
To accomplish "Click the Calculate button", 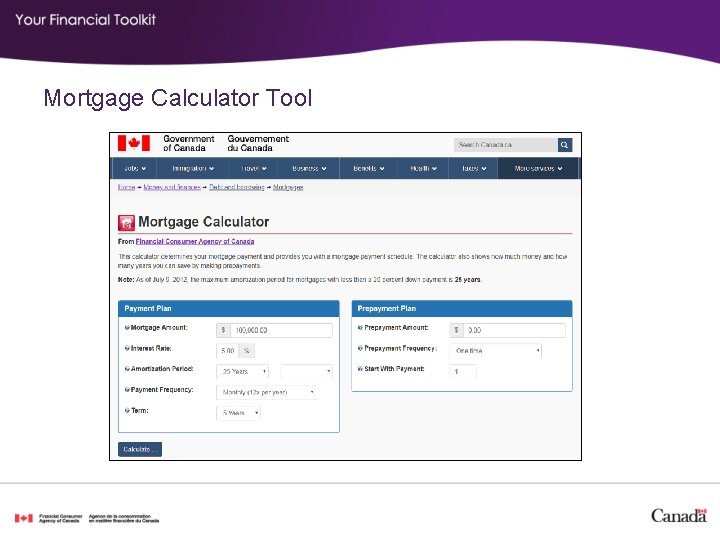I will point(140,449).
